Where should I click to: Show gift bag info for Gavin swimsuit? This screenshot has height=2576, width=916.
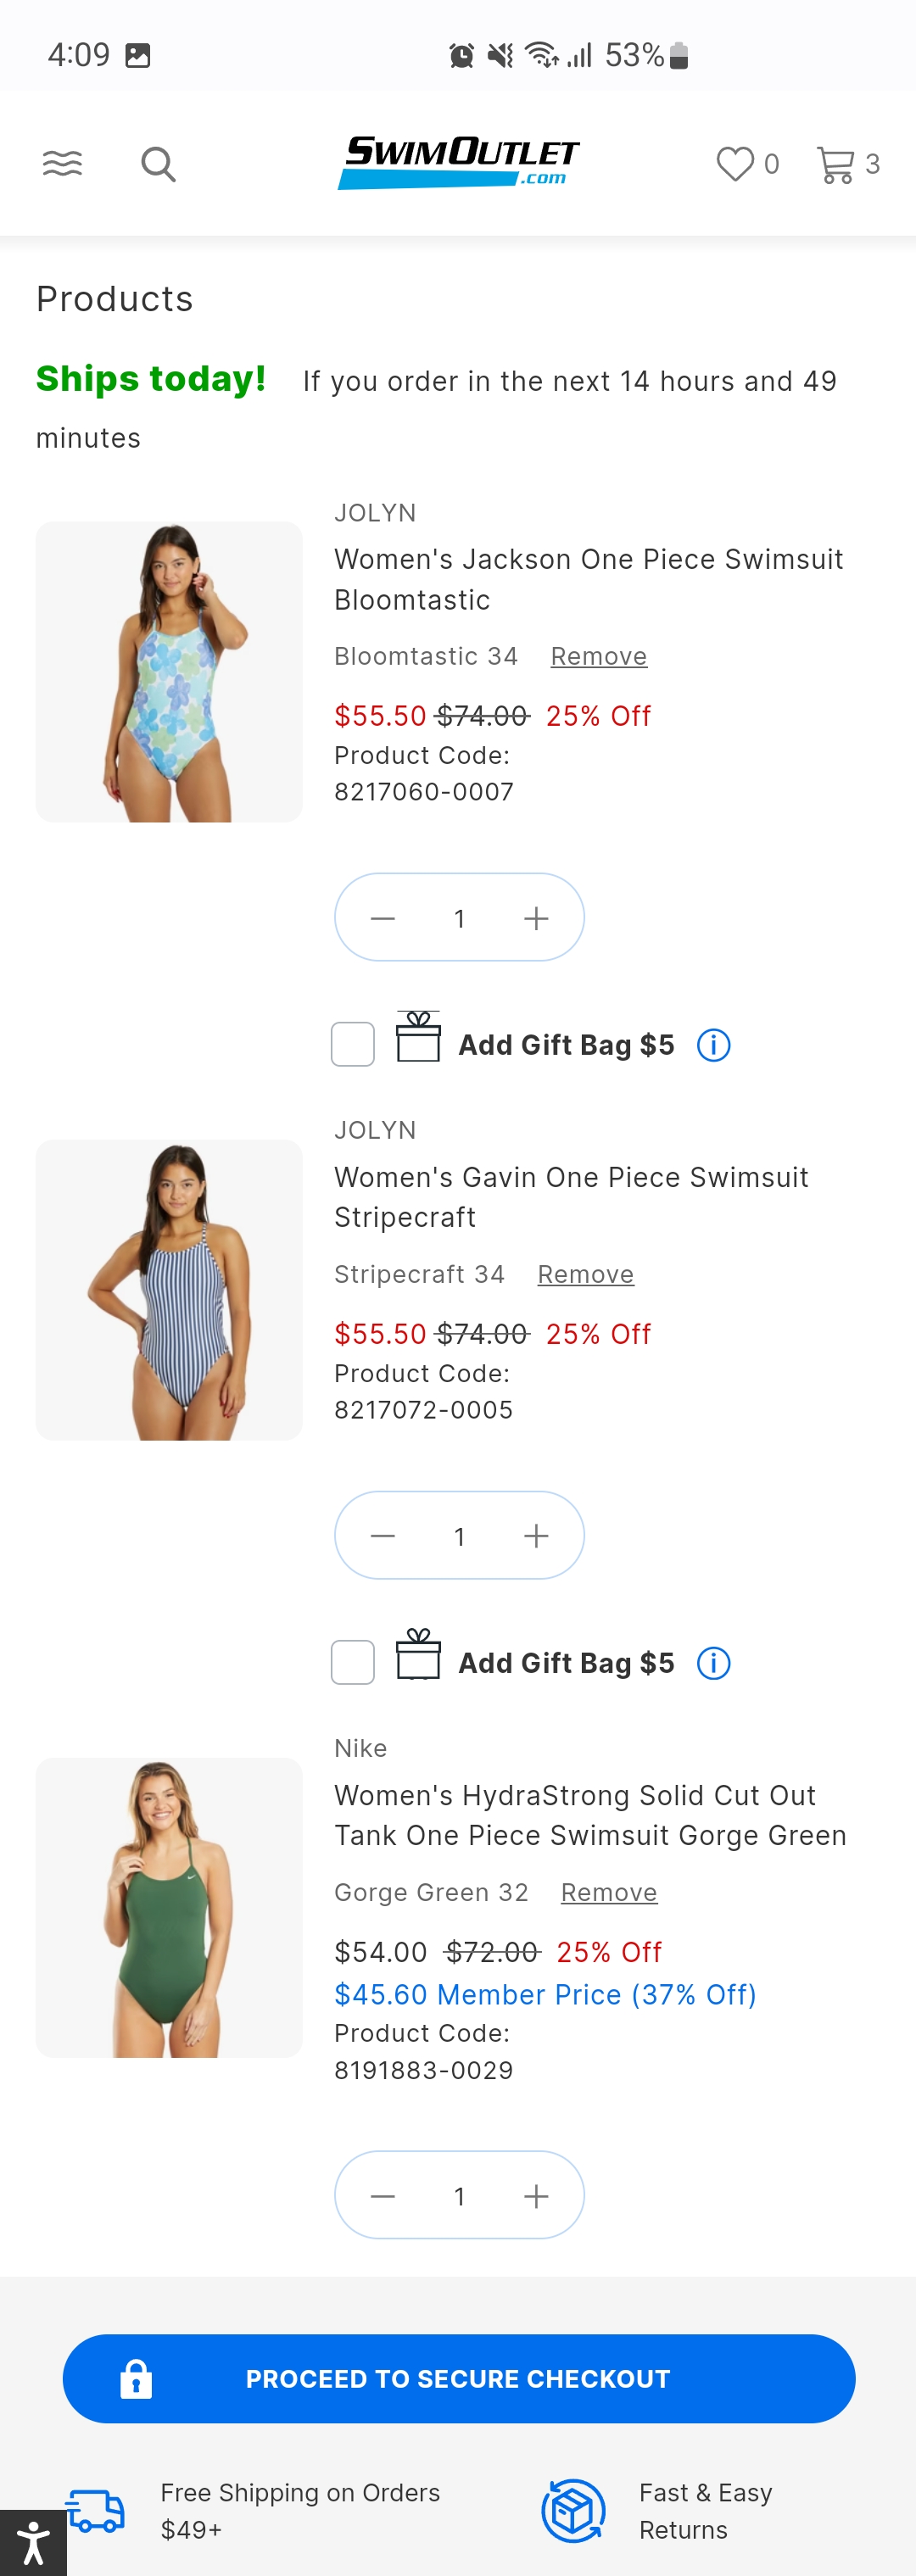pyautogui.click(x=713, y=1663)
